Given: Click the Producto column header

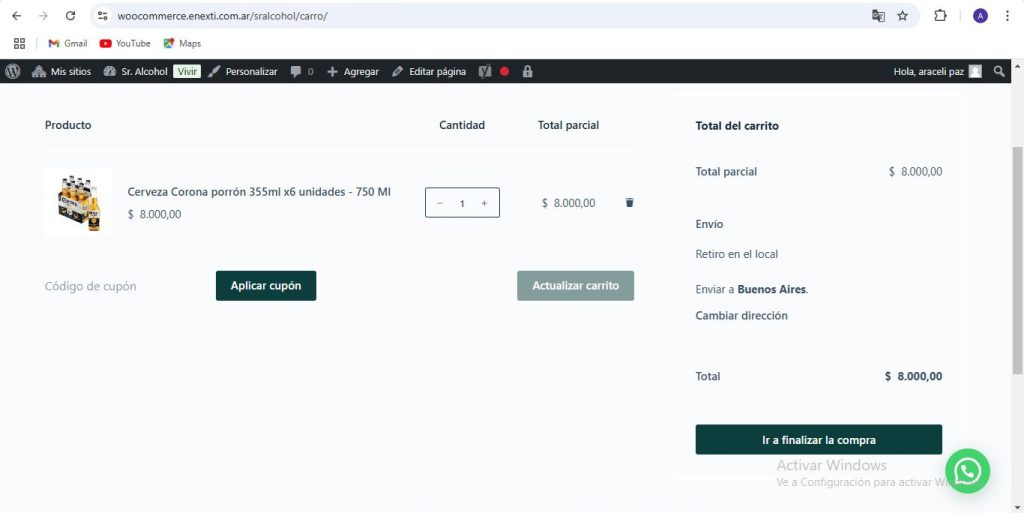Looking at the screenshot, I should pyautogui.click(x=68, y=125).
